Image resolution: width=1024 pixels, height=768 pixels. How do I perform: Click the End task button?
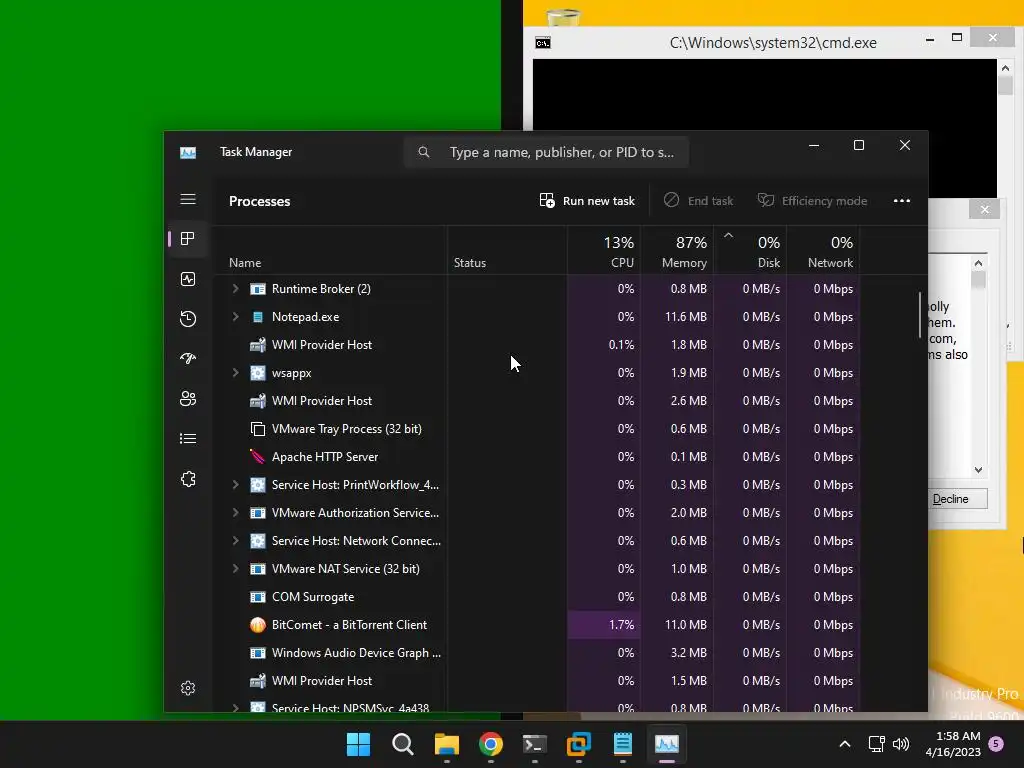pyautogui.click(x=698, y=200)
